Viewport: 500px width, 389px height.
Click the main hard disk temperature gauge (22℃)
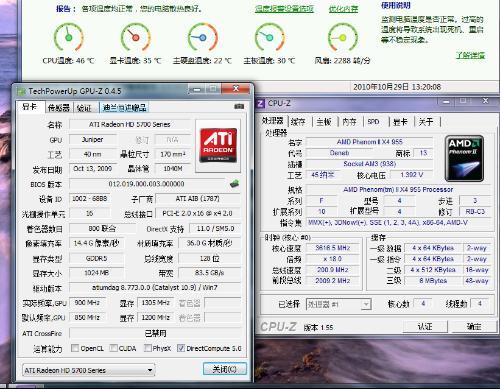click(x=203, y=37)
